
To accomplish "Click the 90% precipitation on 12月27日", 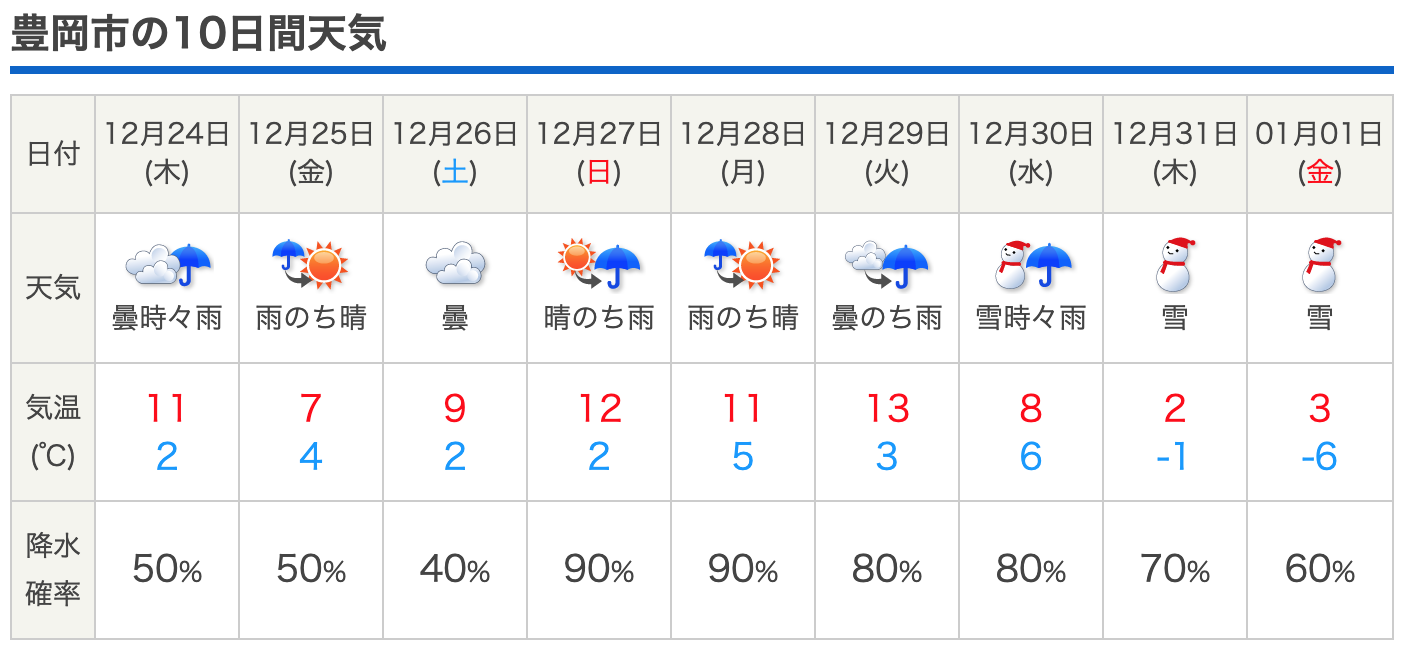I will click(599, 570).
